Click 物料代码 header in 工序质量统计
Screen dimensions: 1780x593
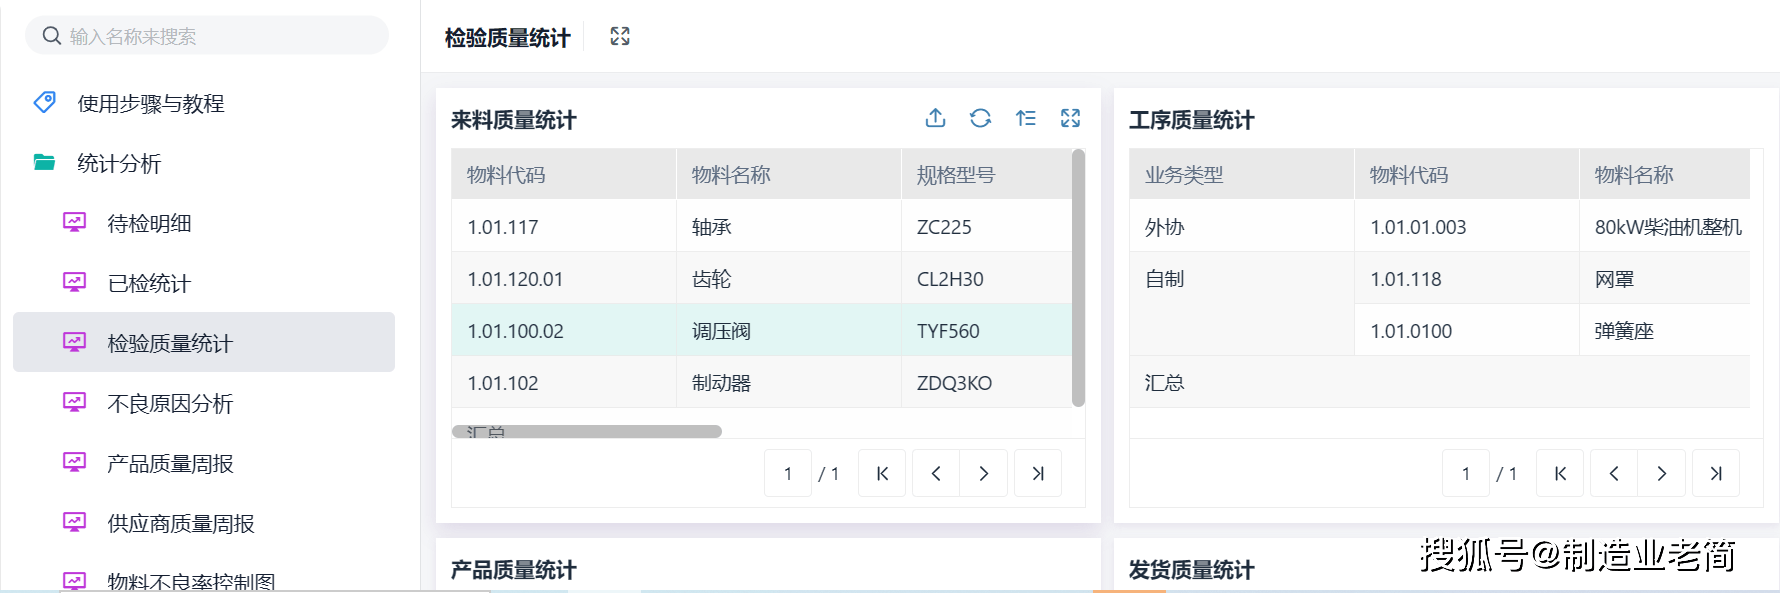click(x=1467, y=174)
